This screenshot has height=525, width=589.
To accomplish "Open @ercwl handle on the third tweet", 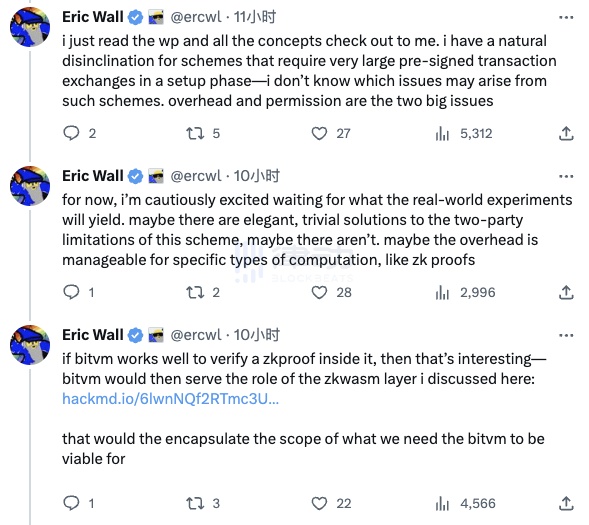I will [x=196, y=335].
